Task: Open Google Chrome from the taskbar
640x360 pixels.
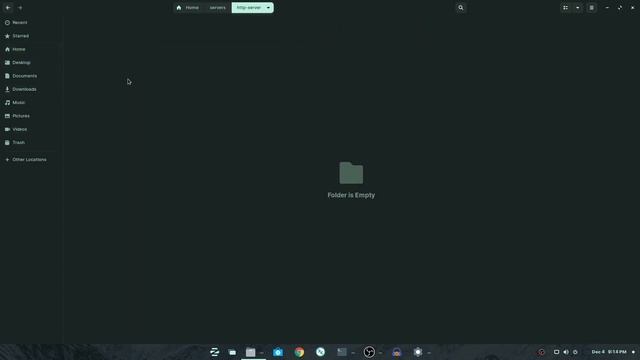Action: click(299, 352)
